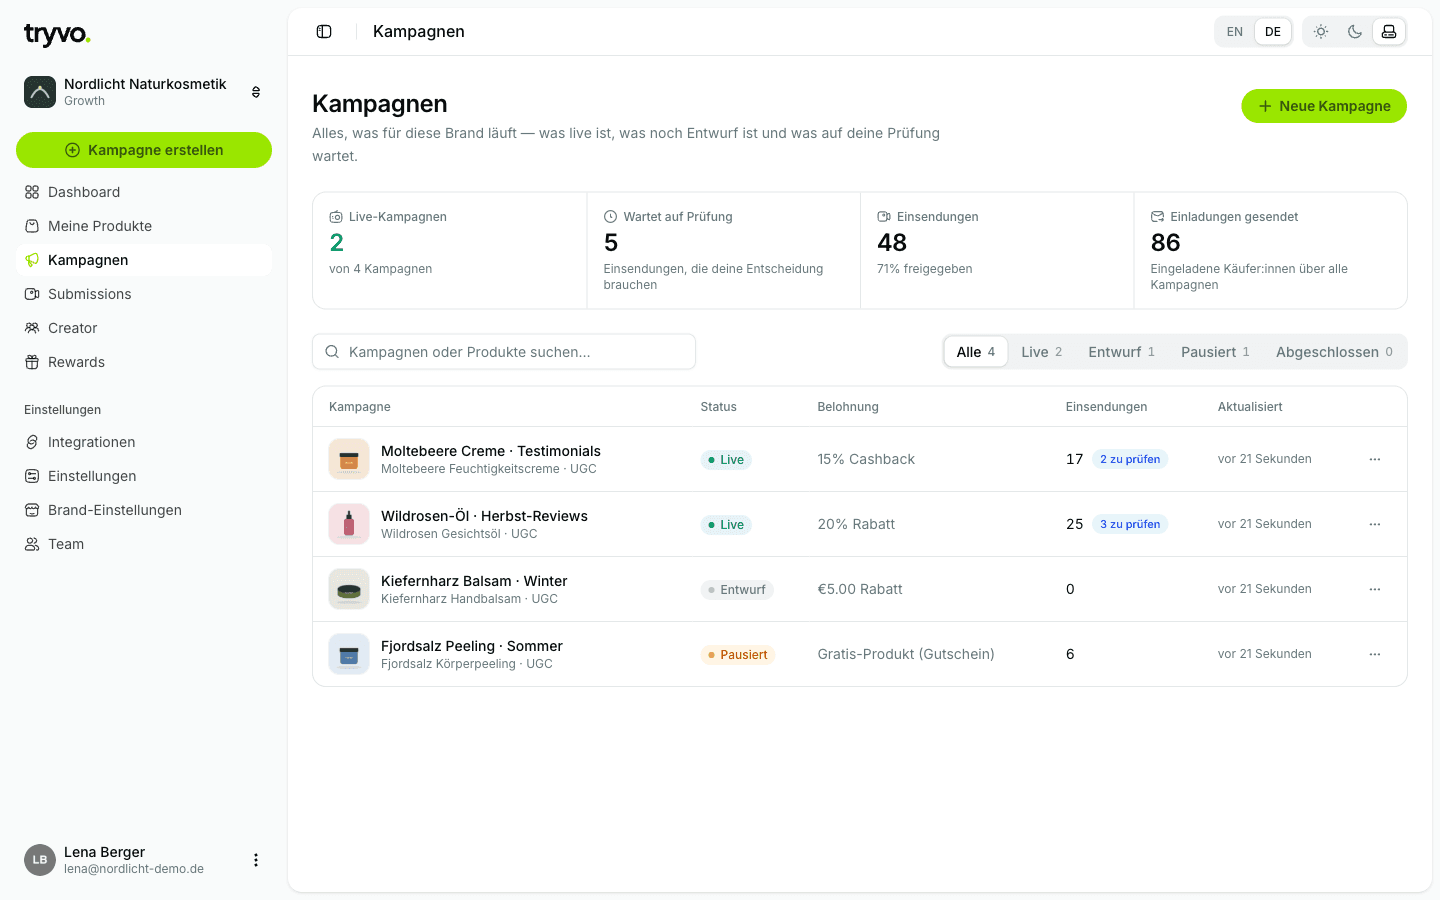
Task: Select the Kampagnen sidebar item
Action: click(x=144, y=260)
